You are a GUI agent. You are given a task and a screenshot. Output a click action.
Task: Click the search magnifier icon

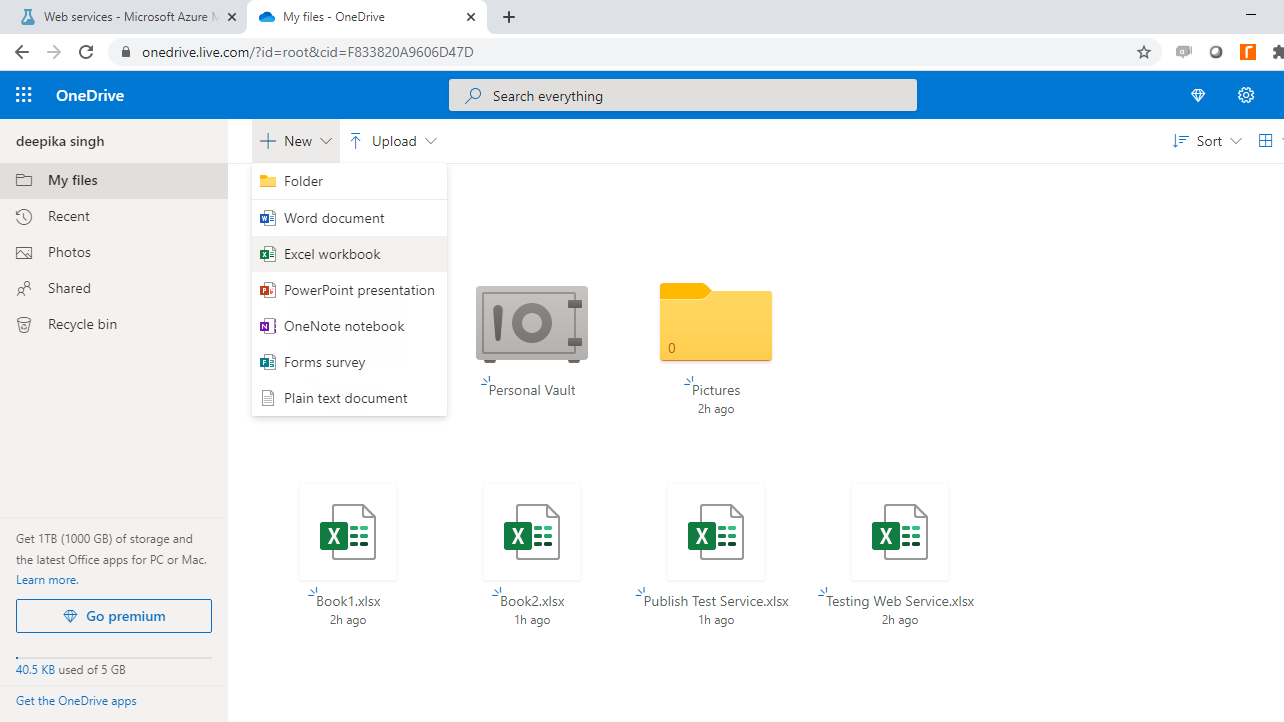473,96
